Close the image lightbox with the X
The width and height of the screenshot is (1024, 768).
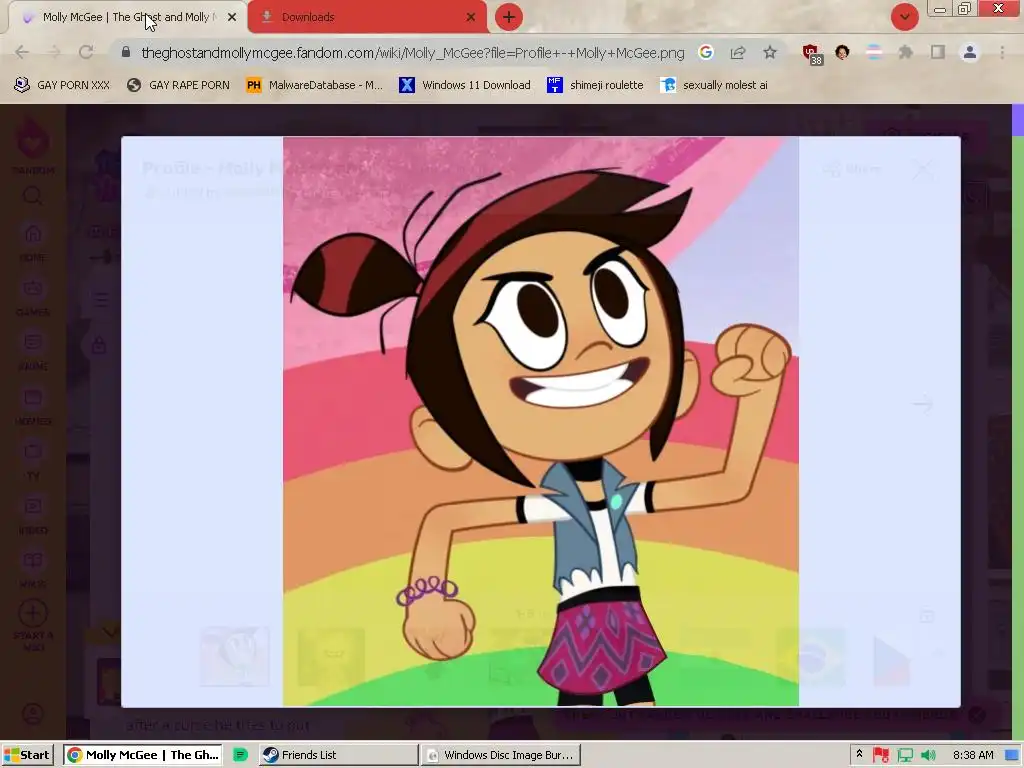point(923,169)
